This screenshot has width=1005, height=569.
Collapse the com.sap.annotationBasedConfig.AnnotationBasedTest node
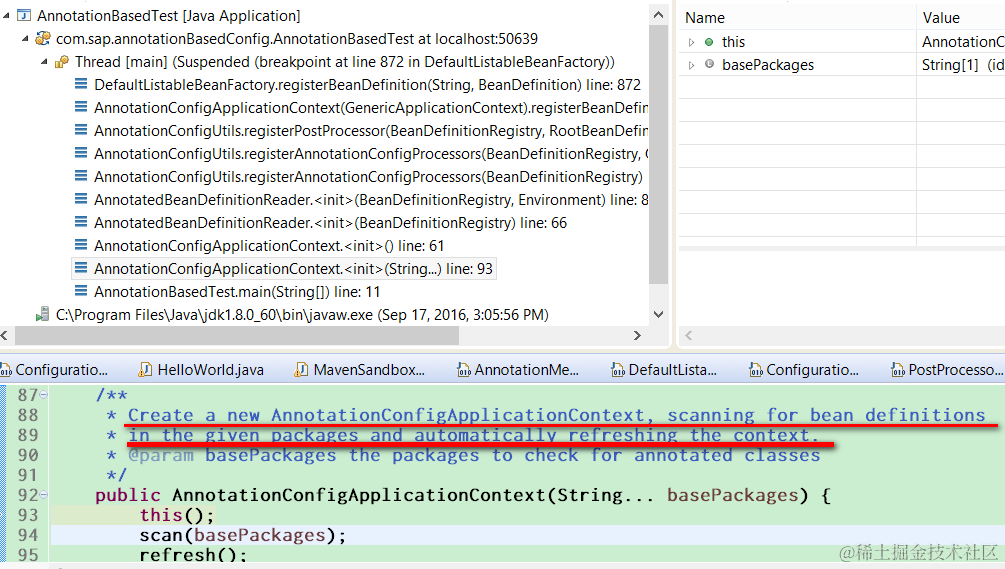pos(25,38)
